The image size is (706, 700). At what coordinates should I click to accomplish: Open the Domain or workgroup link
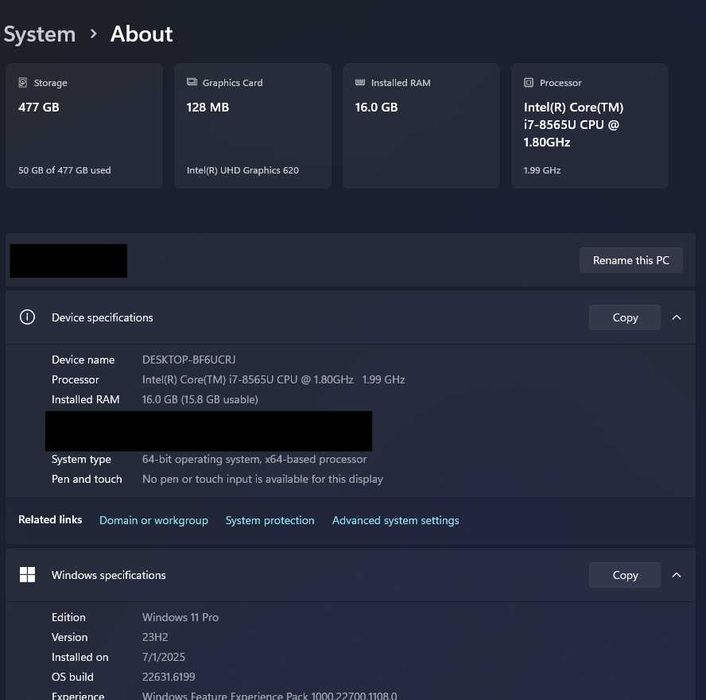tap(154, 520)
